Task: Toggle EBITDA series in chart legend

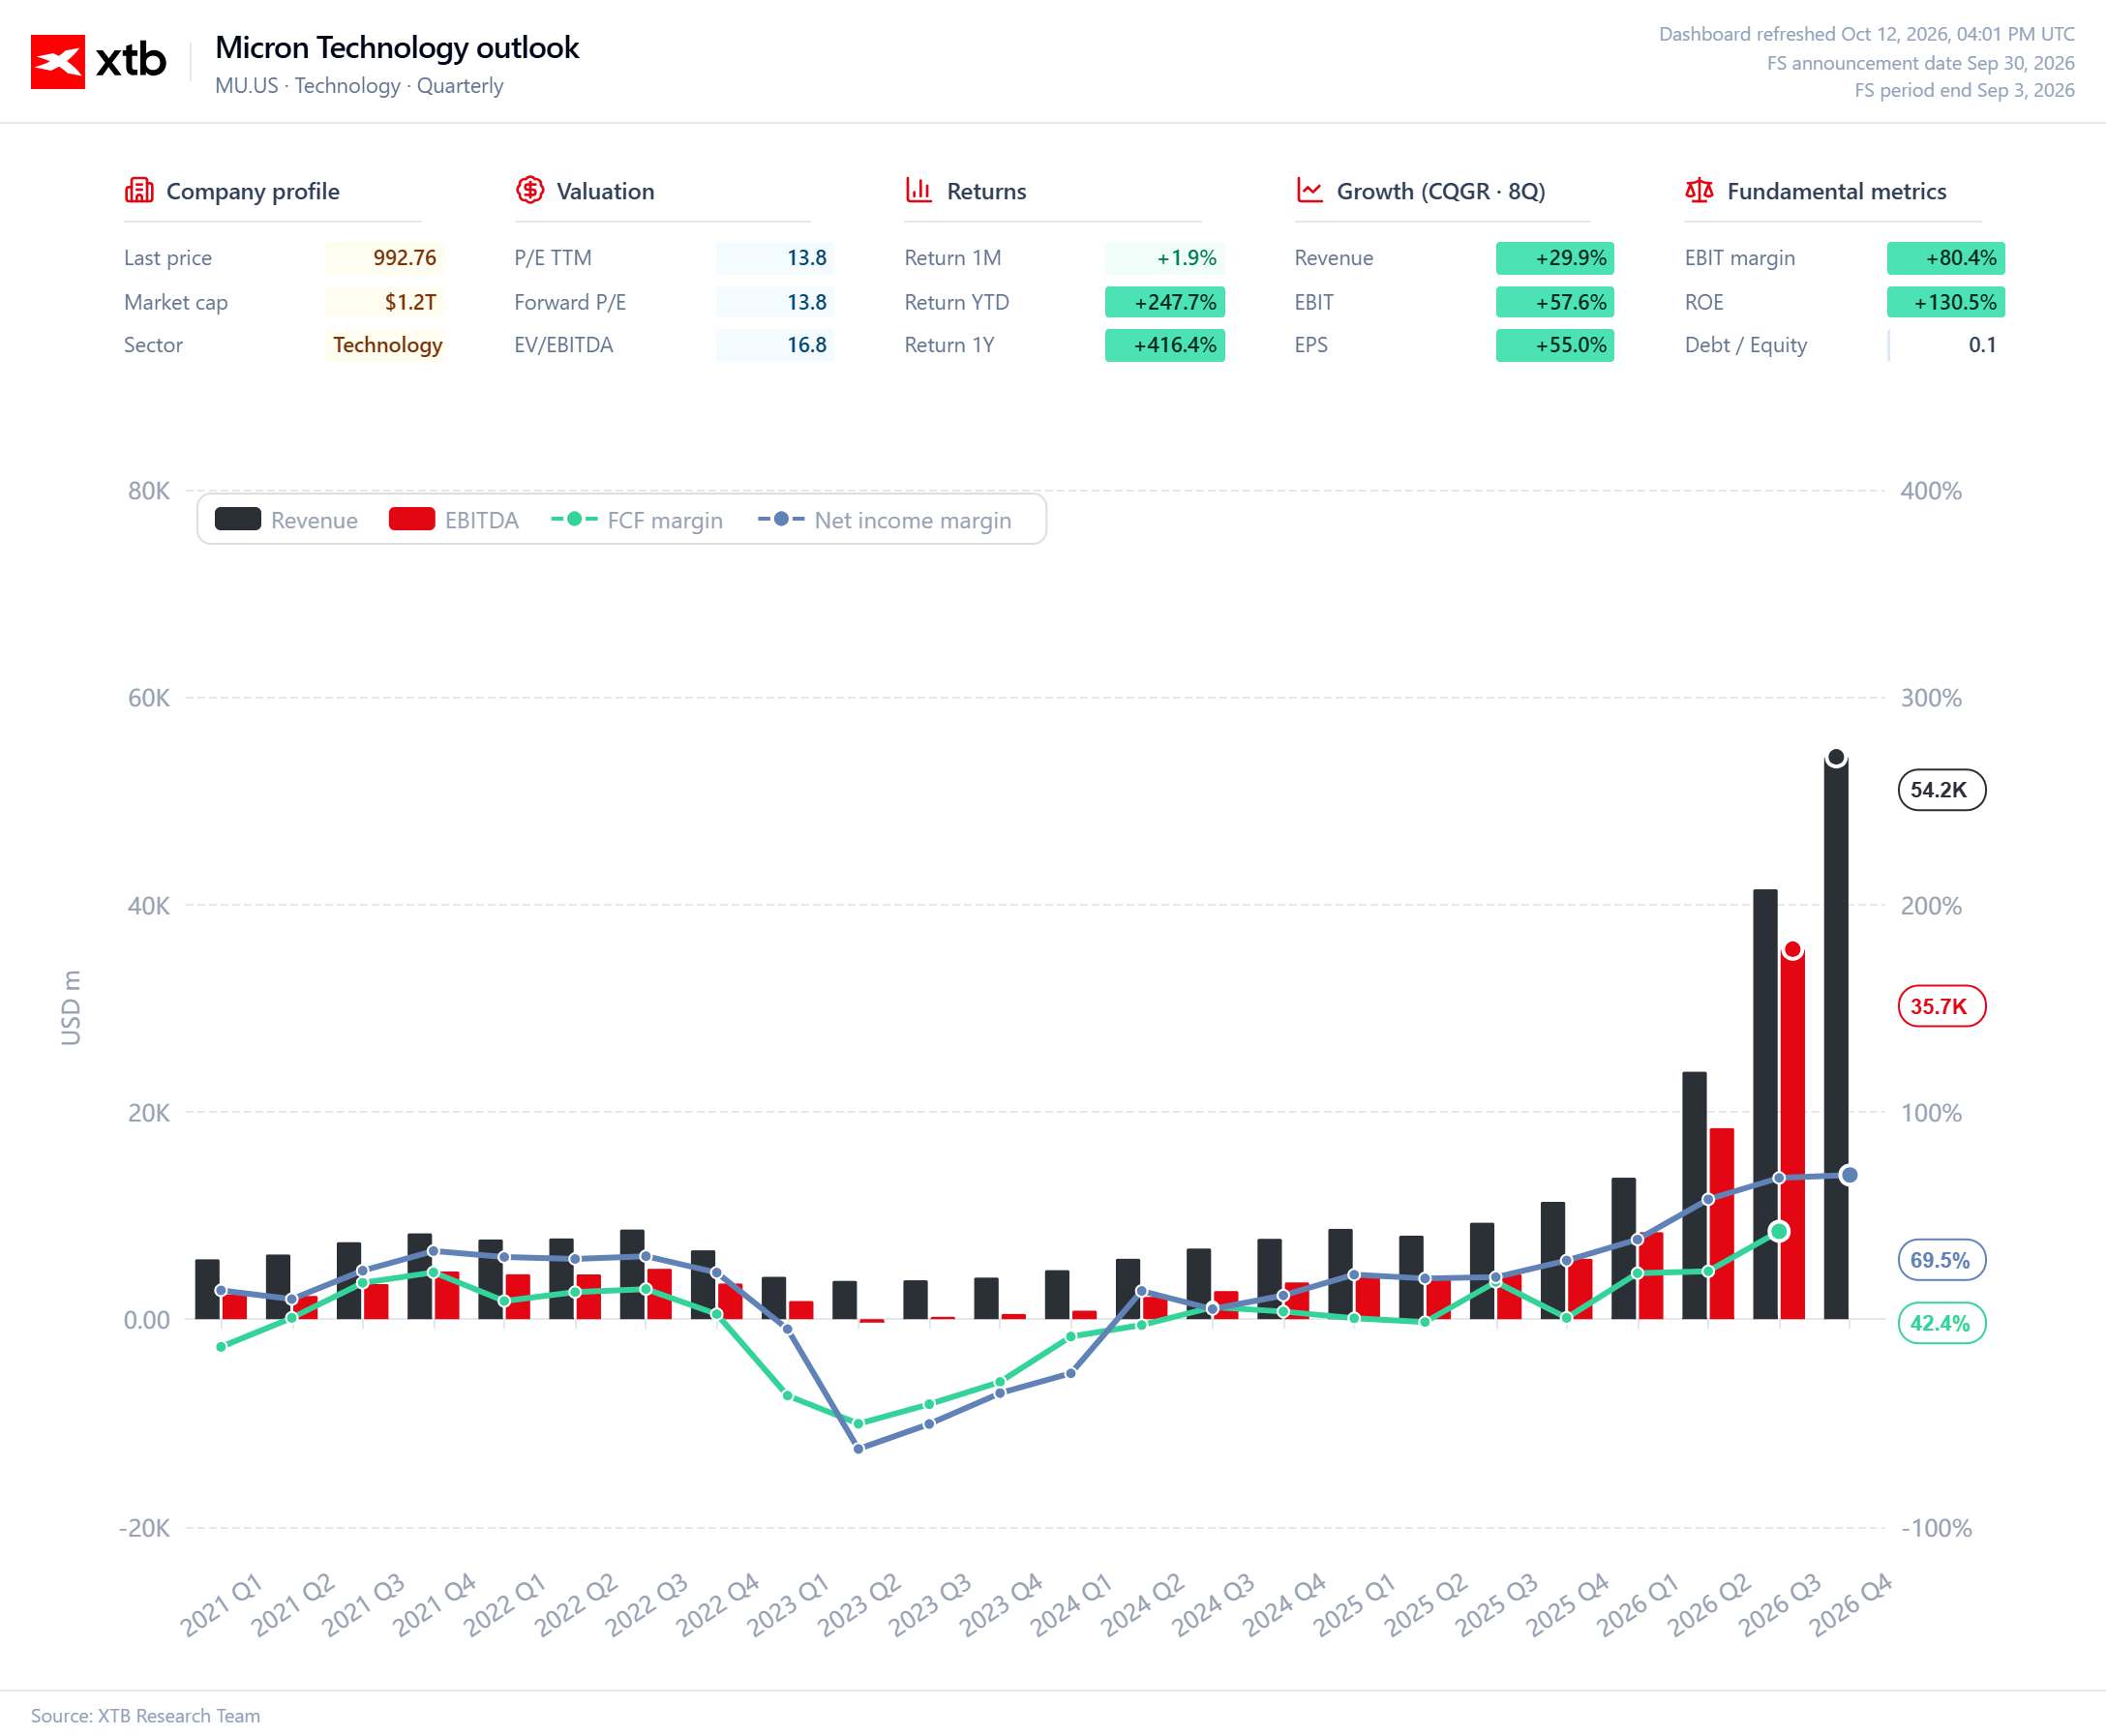Action: 454,520
